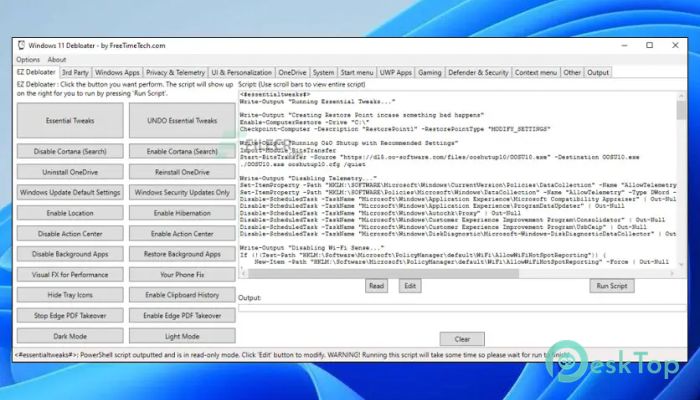Click Enable Clipboard History button

tap(182, 295)
